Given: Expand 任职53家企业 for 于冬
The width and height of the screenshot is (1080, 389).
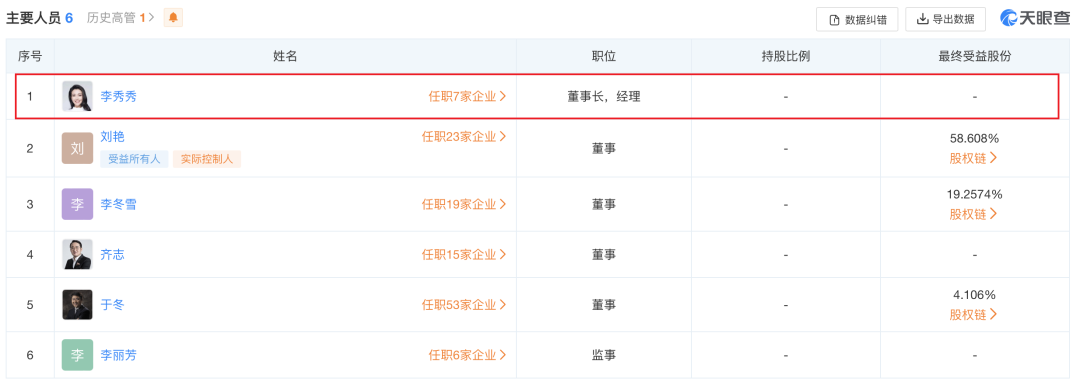Looking at the screenshot, I should tap(464, 305).
